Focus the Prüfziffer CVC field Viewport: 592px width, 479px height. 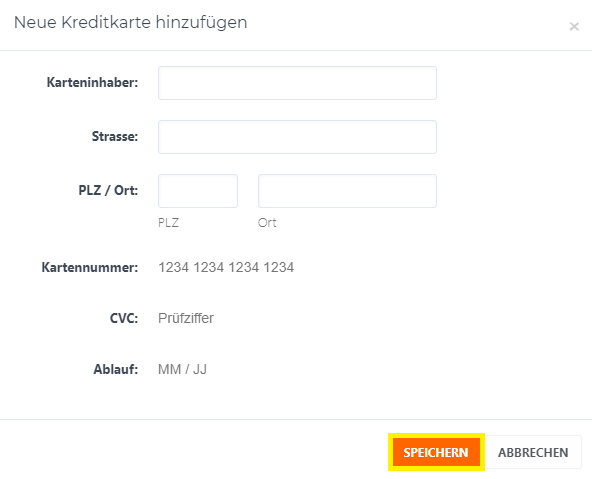tap(297, 318)
